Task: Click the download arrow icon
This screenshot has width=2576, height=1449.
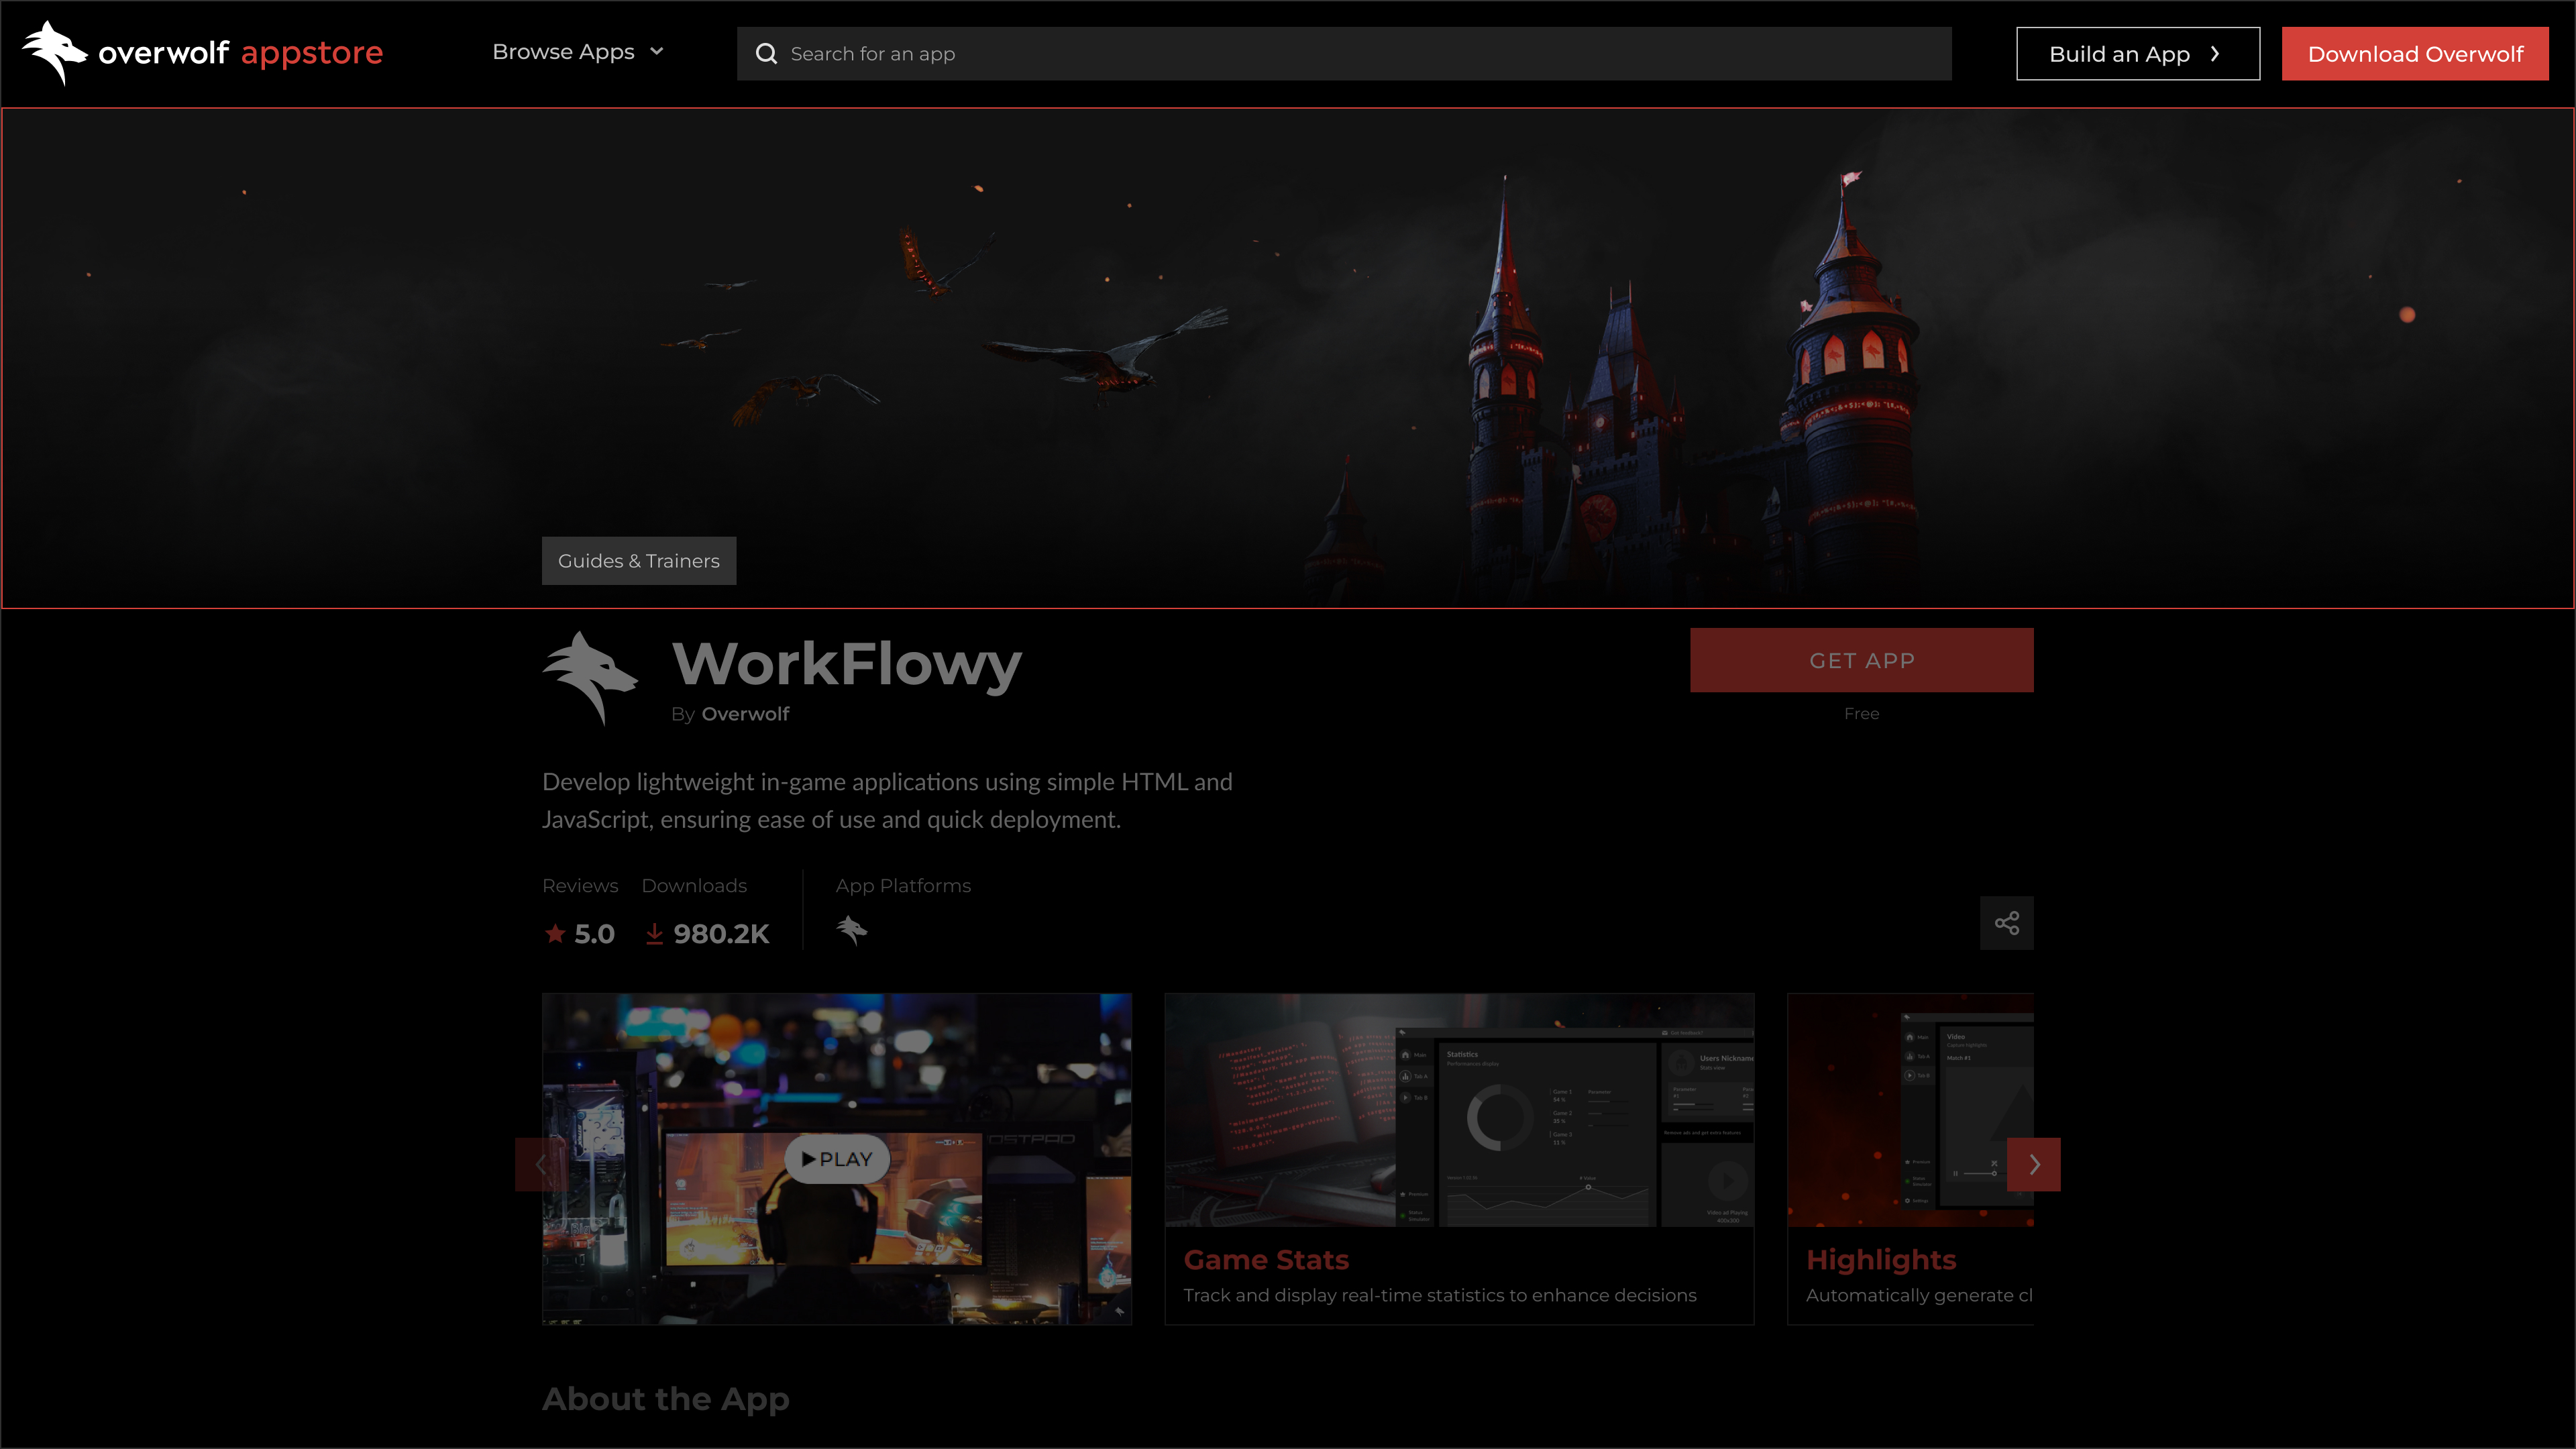Action: tap(654, 934)
